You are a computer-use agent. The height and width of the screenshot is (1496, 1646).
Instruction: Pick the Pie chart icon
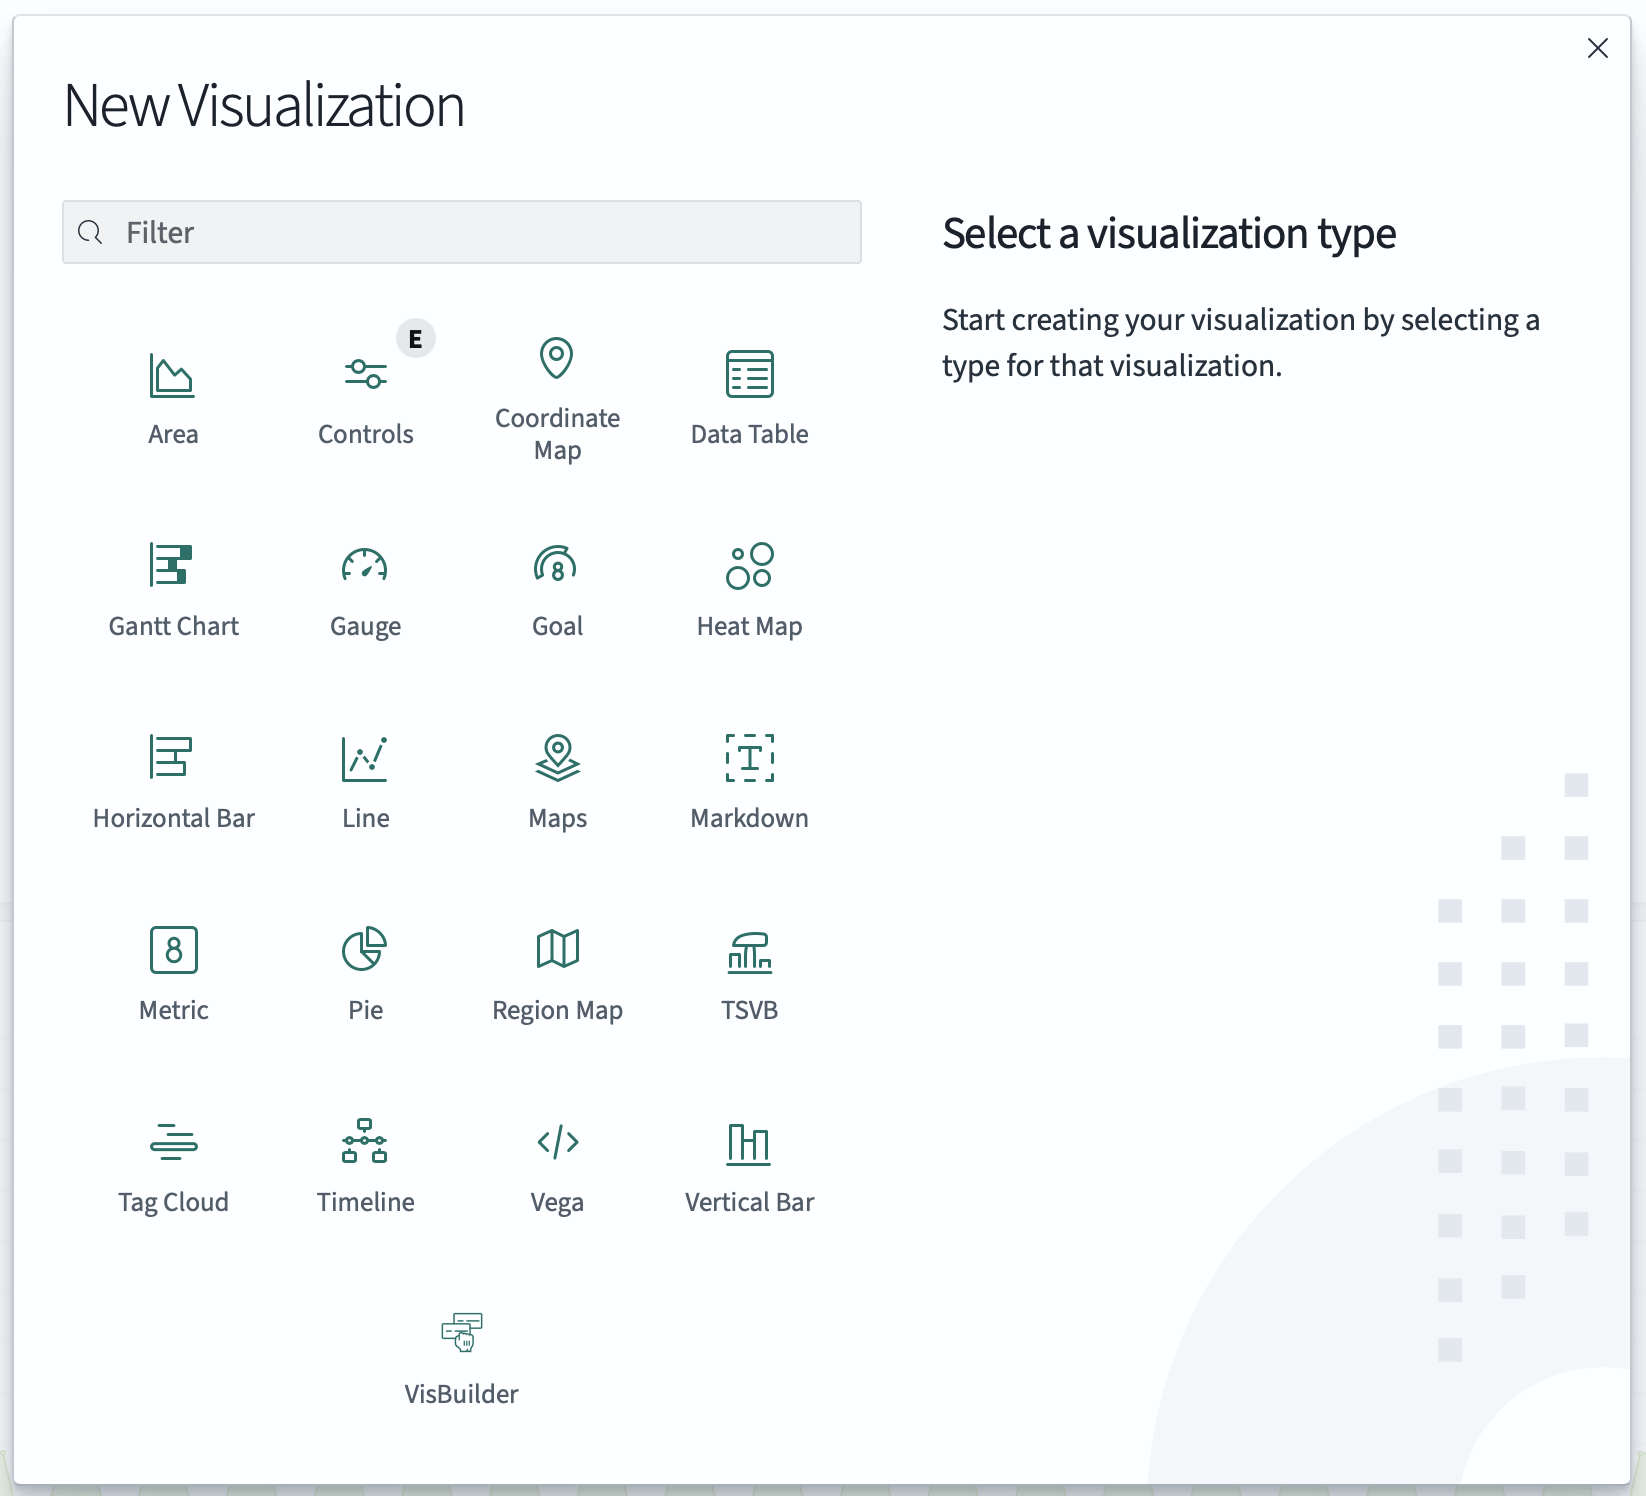[x=365, y=951]
